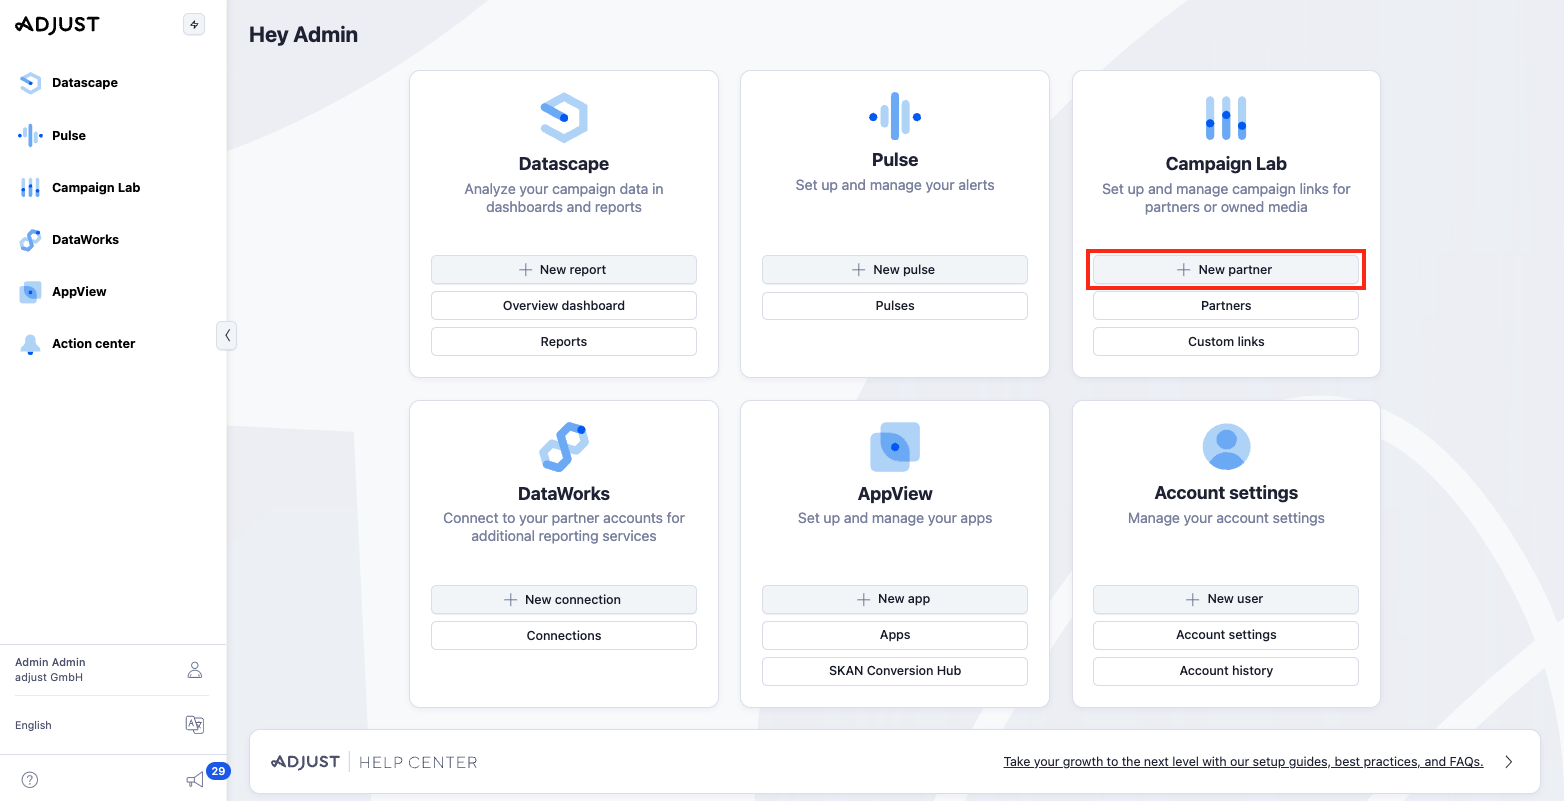The image size is (1564, 801).
Task: Click the Admin Admin account name
Action: [x=50, y=662]
